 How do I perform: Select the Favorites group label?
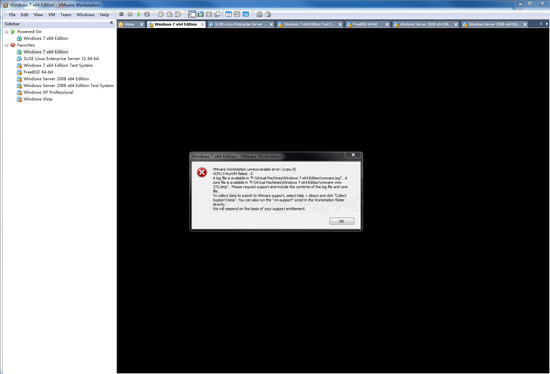pos(26,45)
